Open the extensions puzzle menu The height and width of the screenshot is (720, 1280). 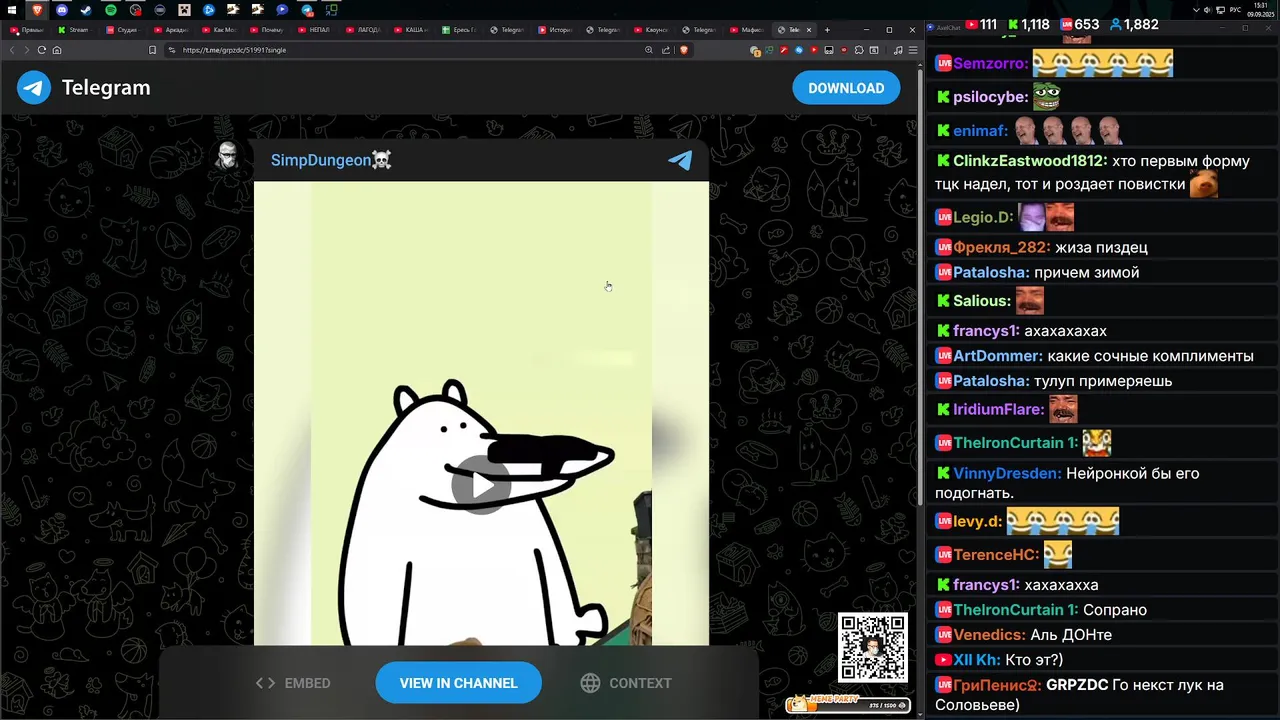coord(859,50)
